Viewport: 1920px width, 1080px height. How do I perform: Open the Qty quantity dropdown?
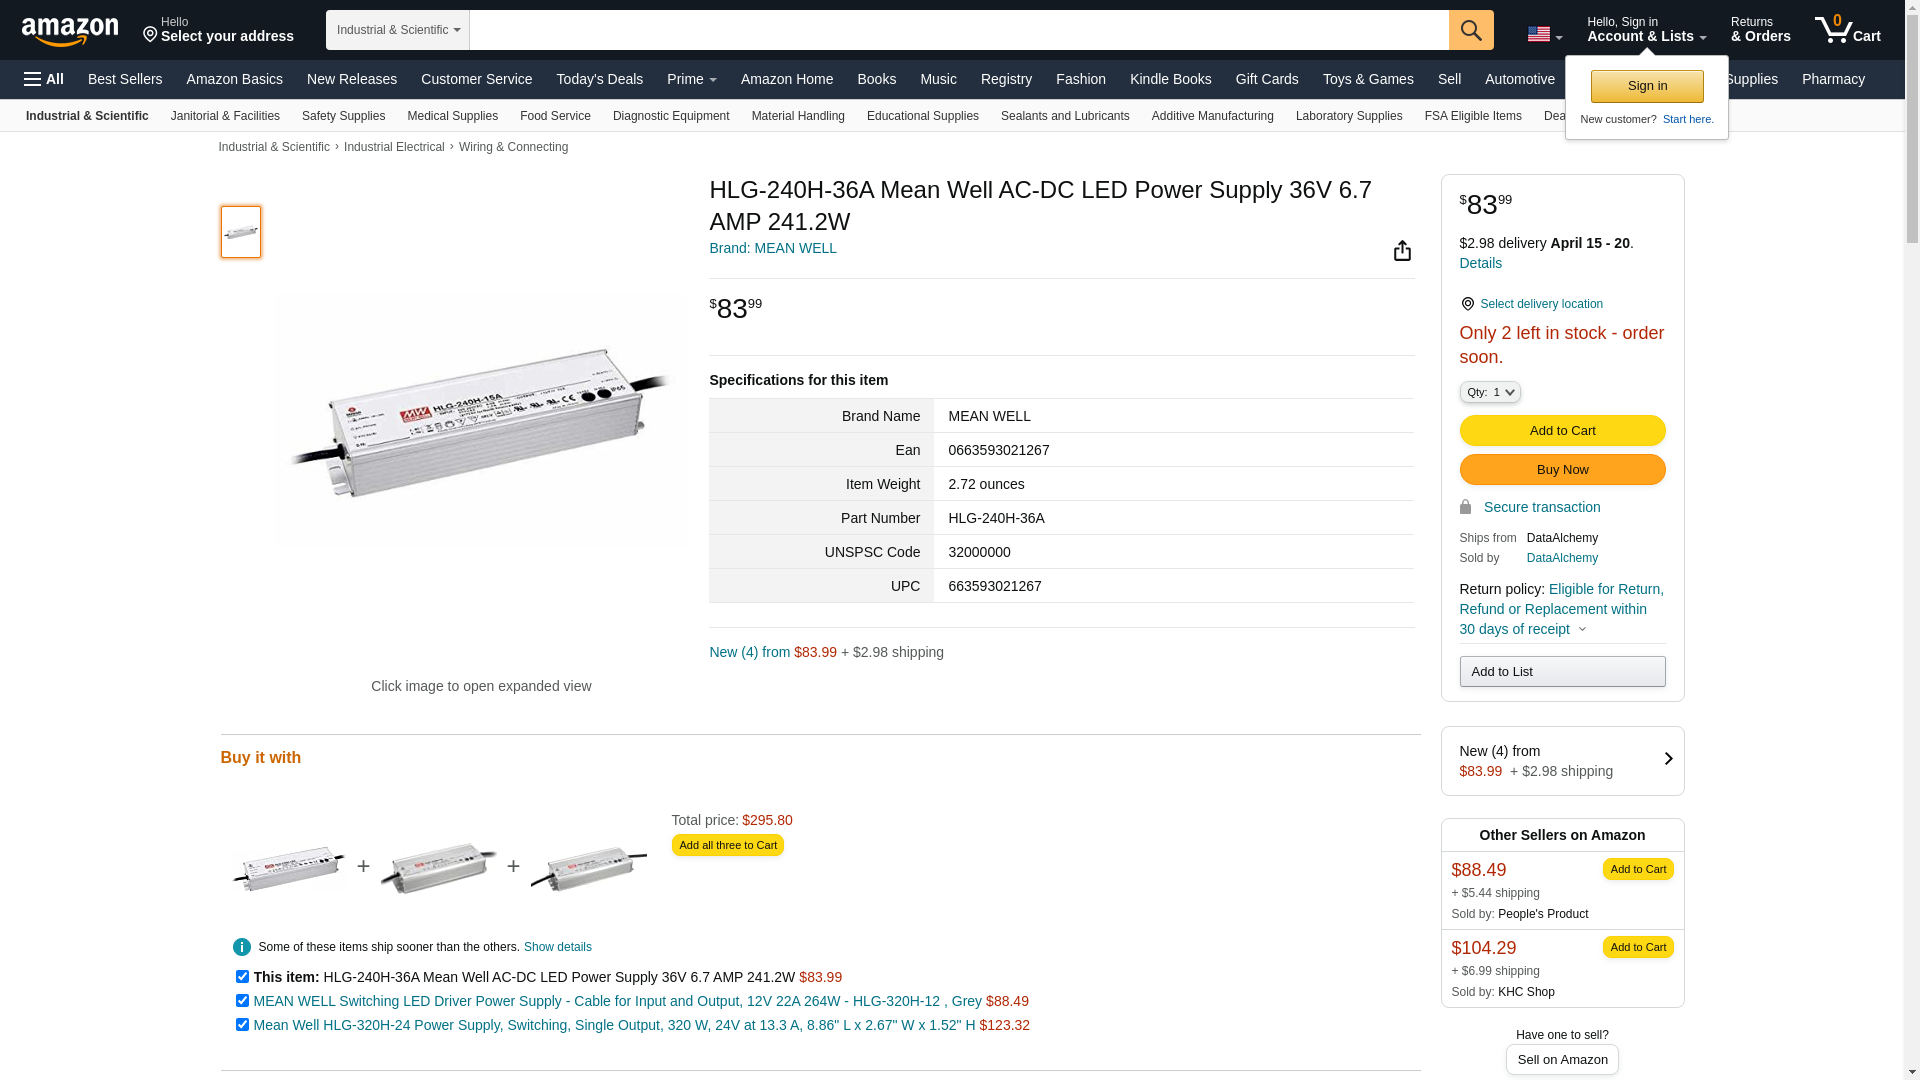coord(1490,392)
